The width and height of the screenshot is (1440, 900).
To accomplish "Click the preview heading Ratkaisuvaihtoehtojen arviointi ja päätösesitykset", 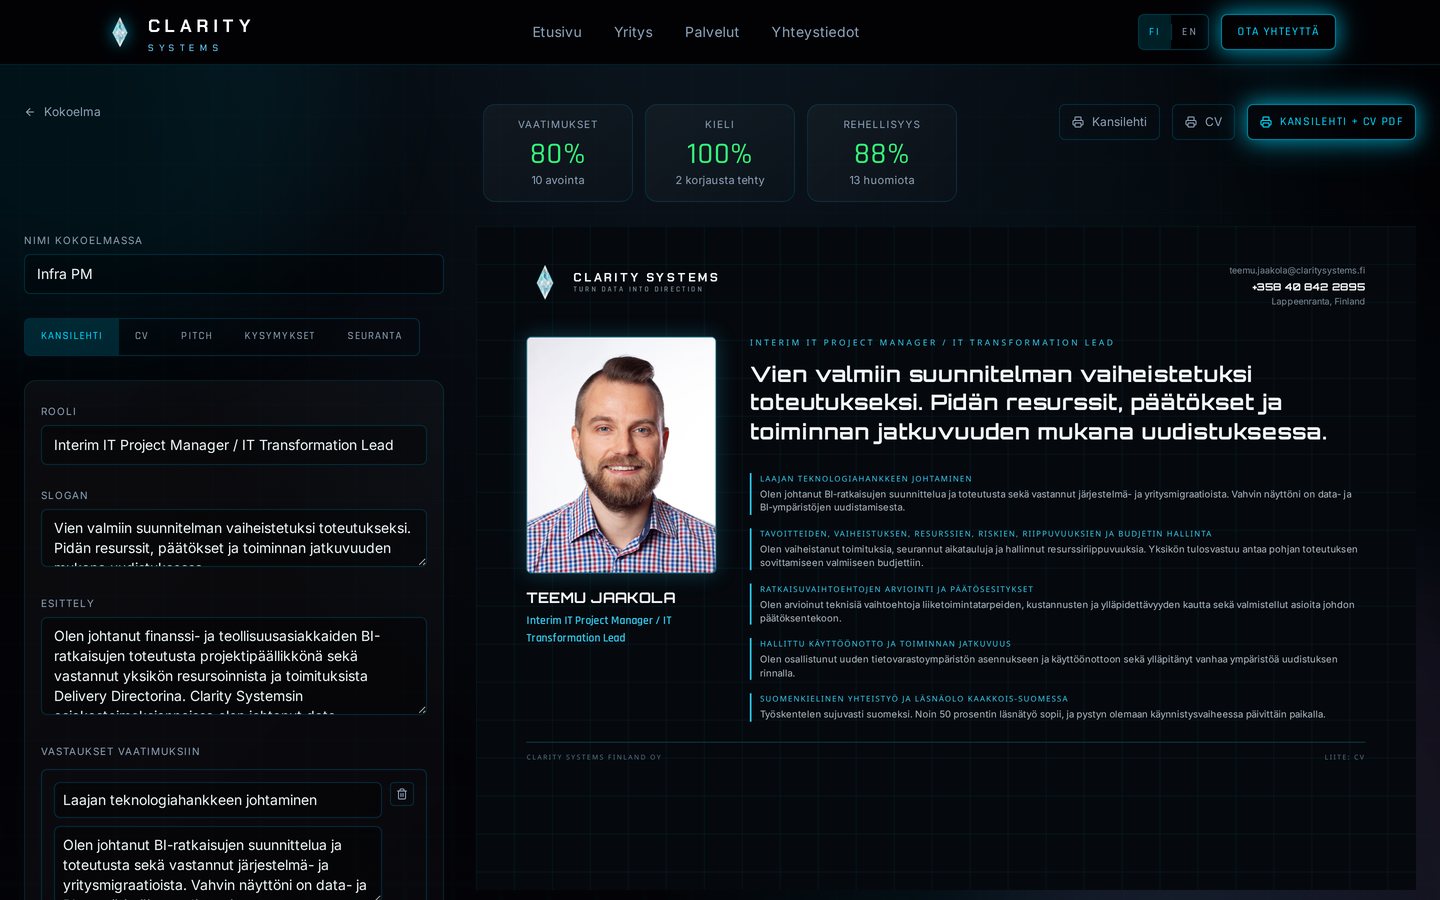I will (896, 589).
